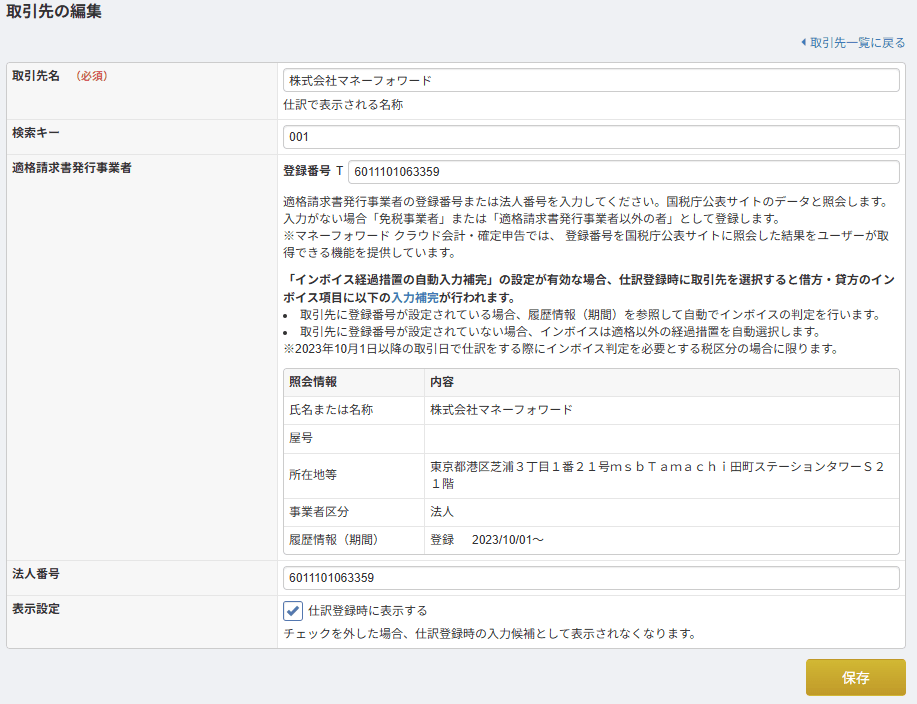Click the back arrow icon beside 取引先一覧に戻る
Screen dimensions: 917x704
pos(804,42)
